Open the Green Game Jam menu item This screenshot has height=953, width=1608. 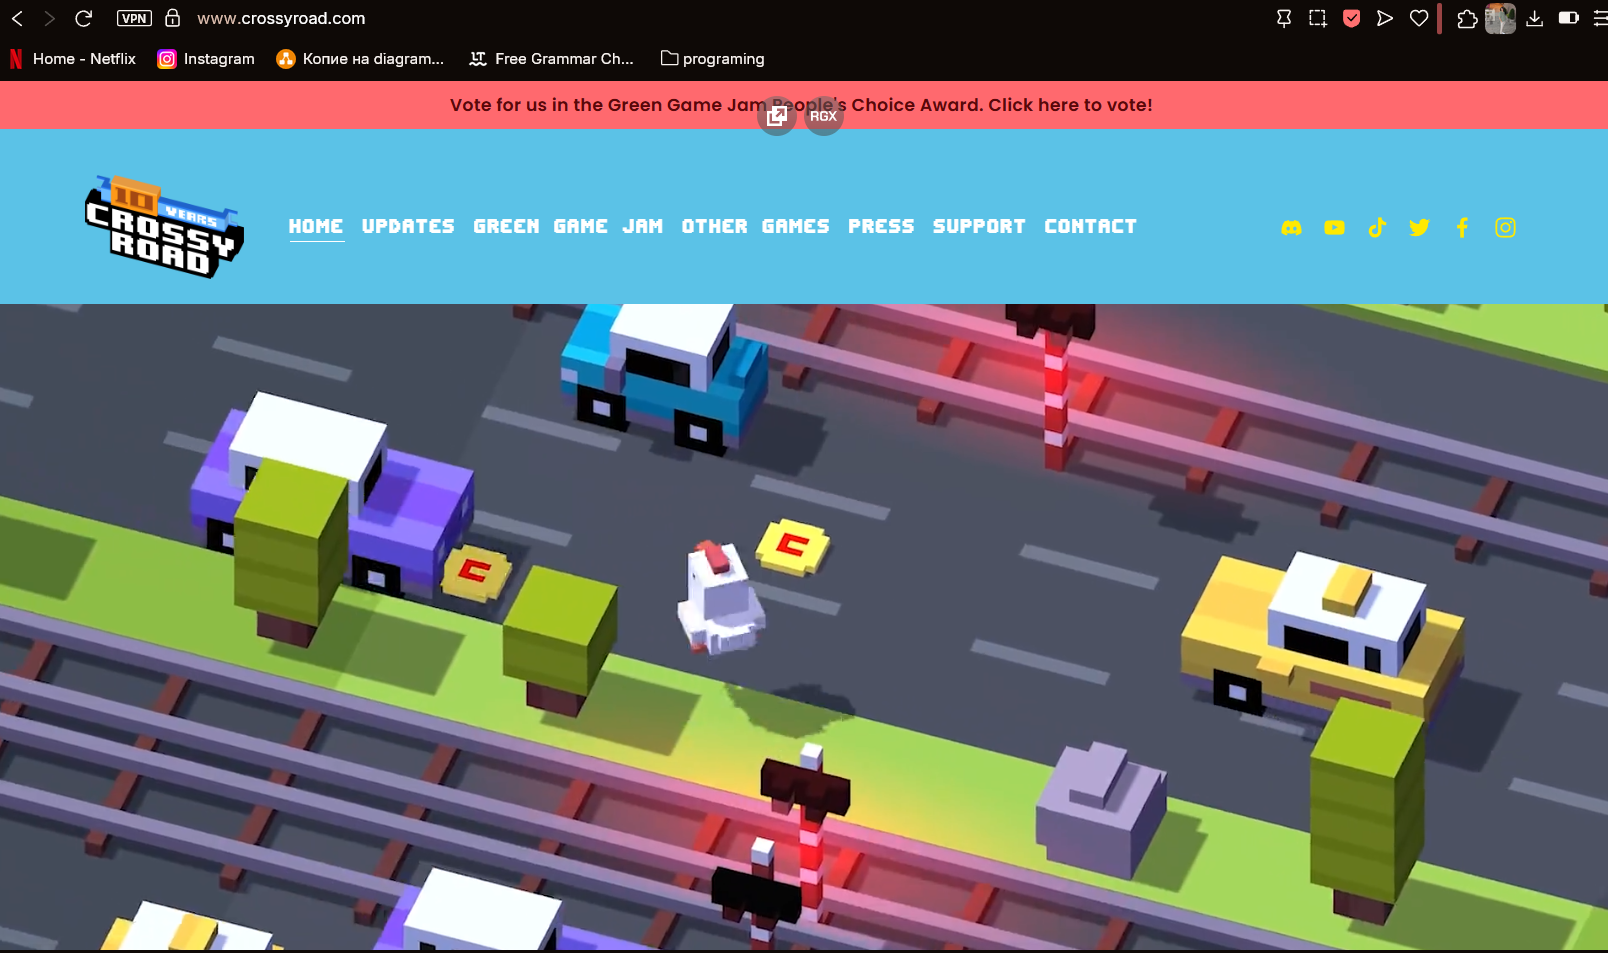(x=568, y=227)
